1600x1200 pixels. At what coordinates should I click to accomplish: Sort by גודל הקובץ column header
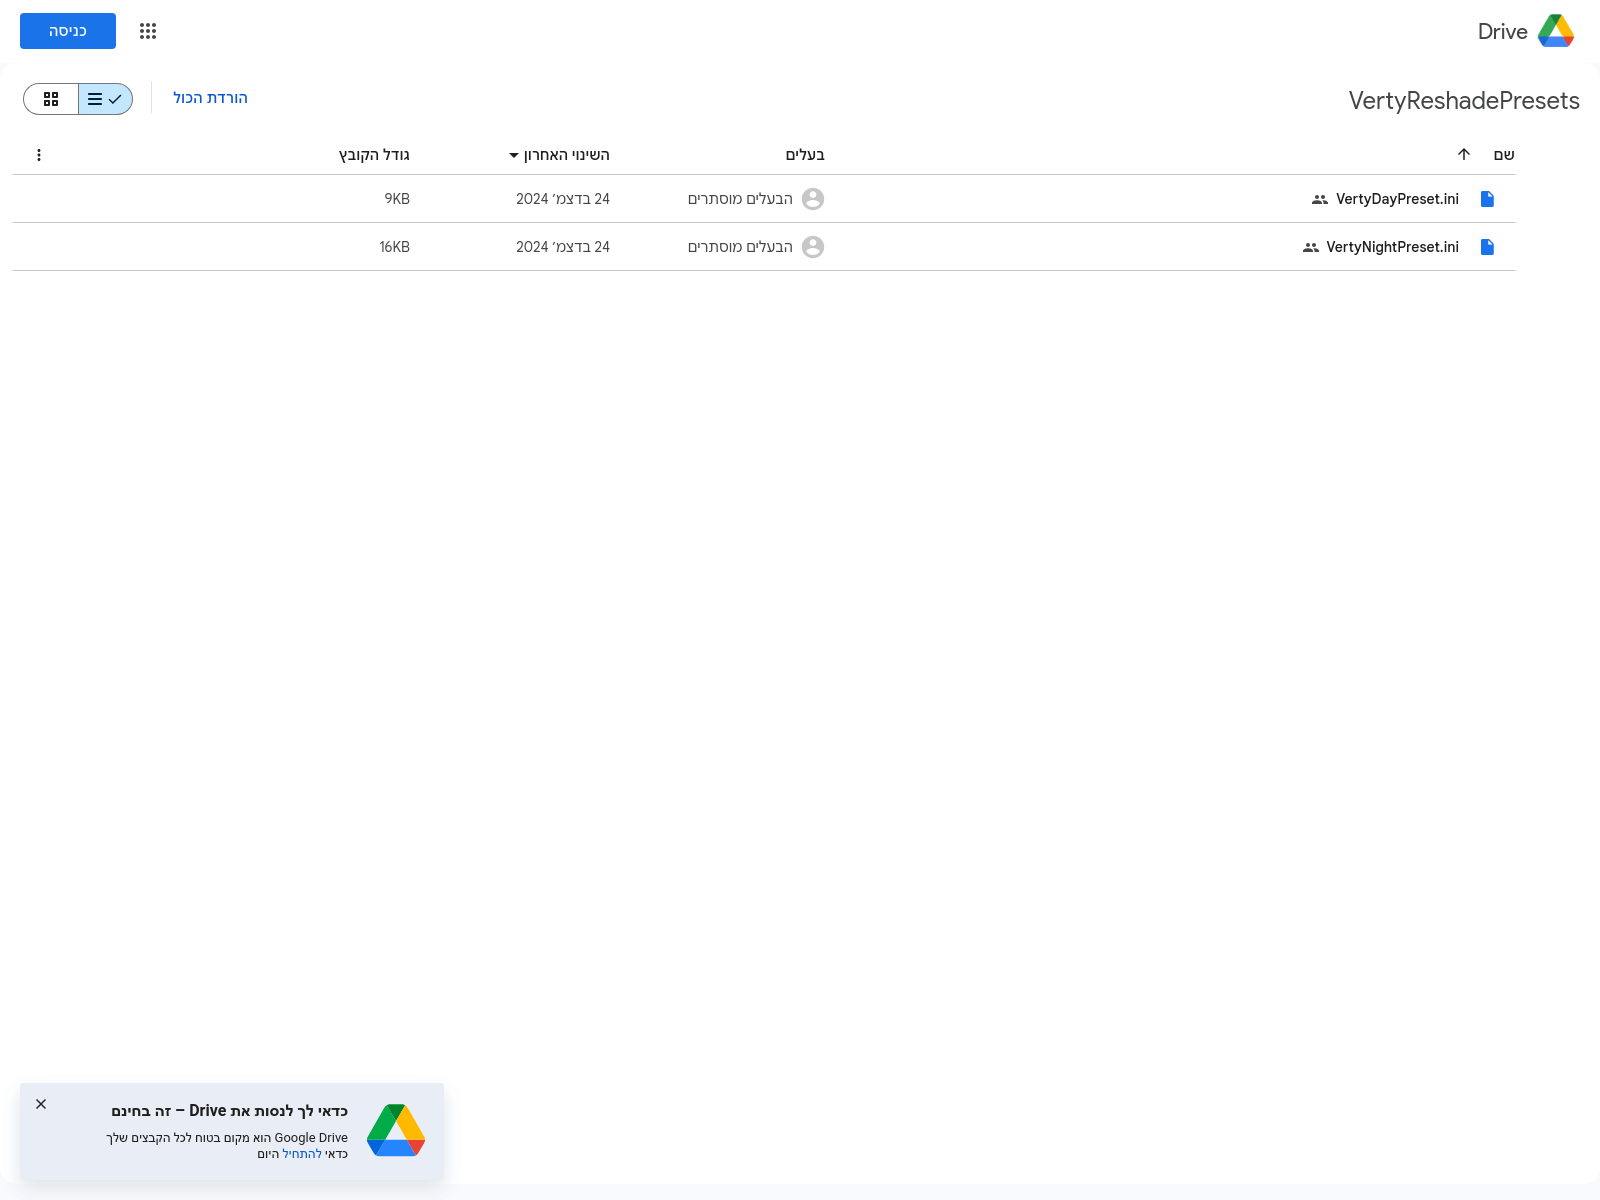[x=374, y=155]
